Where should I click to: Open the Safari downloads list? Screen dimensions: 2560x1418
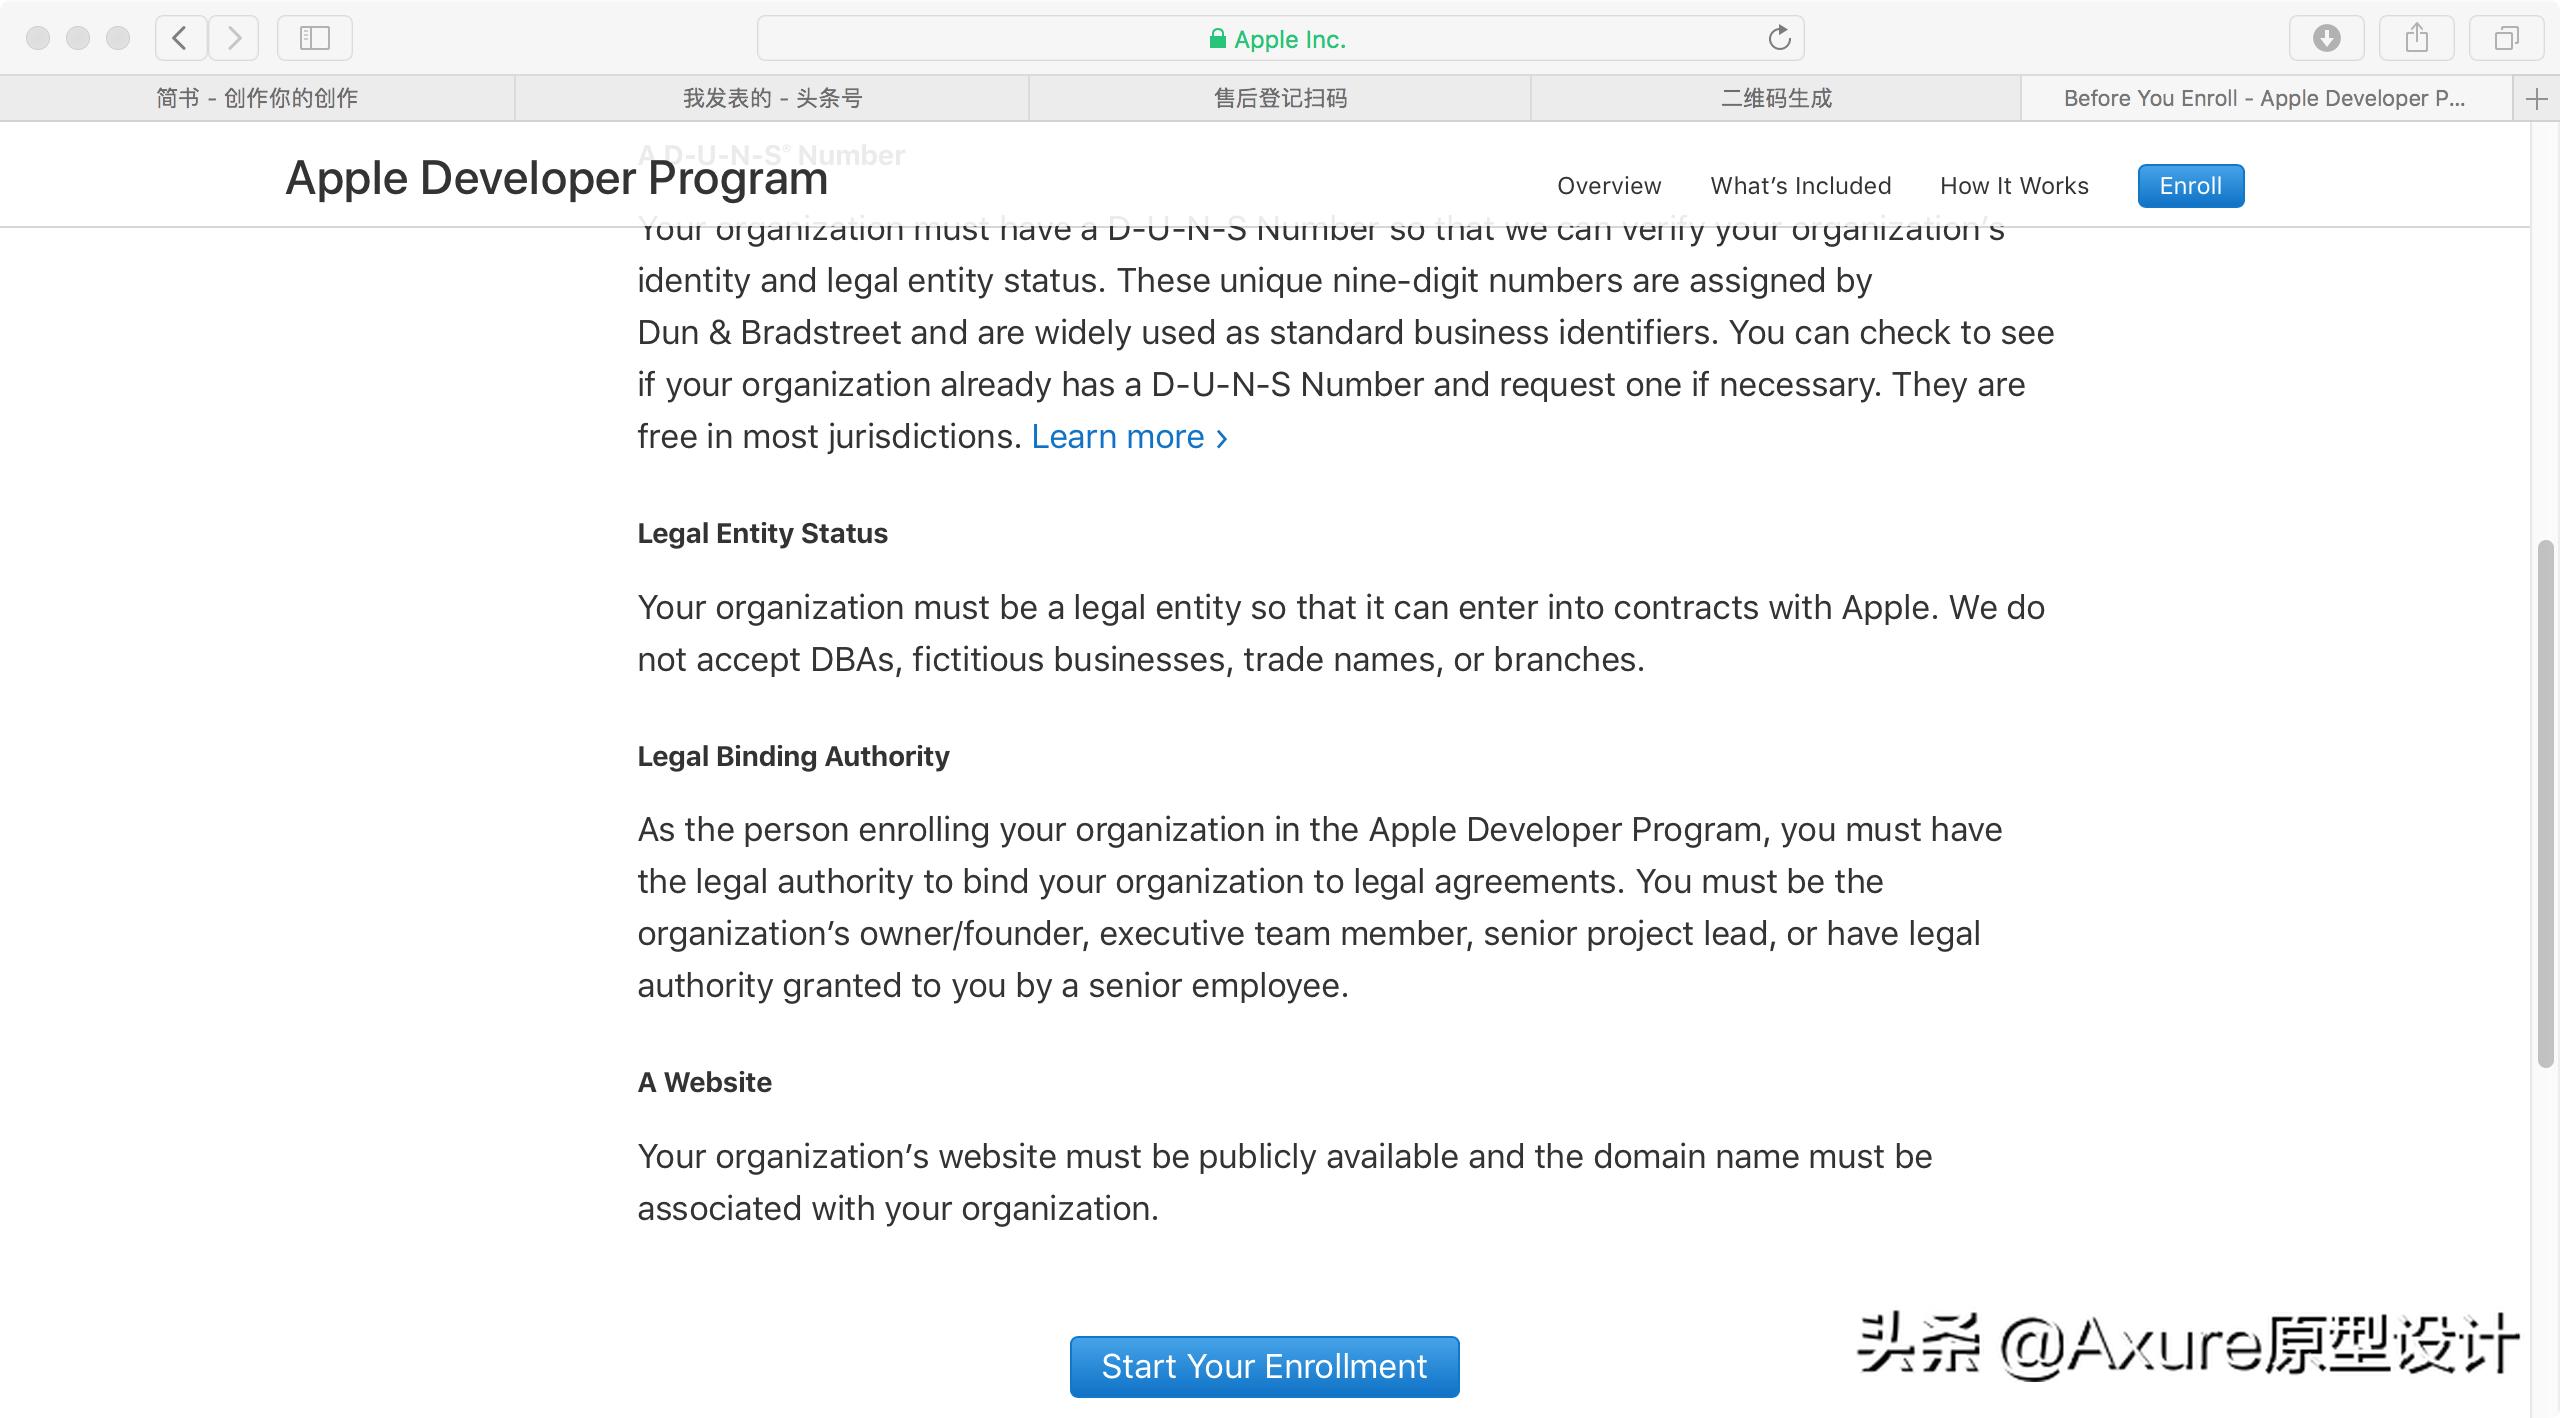[x=2326, y=38]
